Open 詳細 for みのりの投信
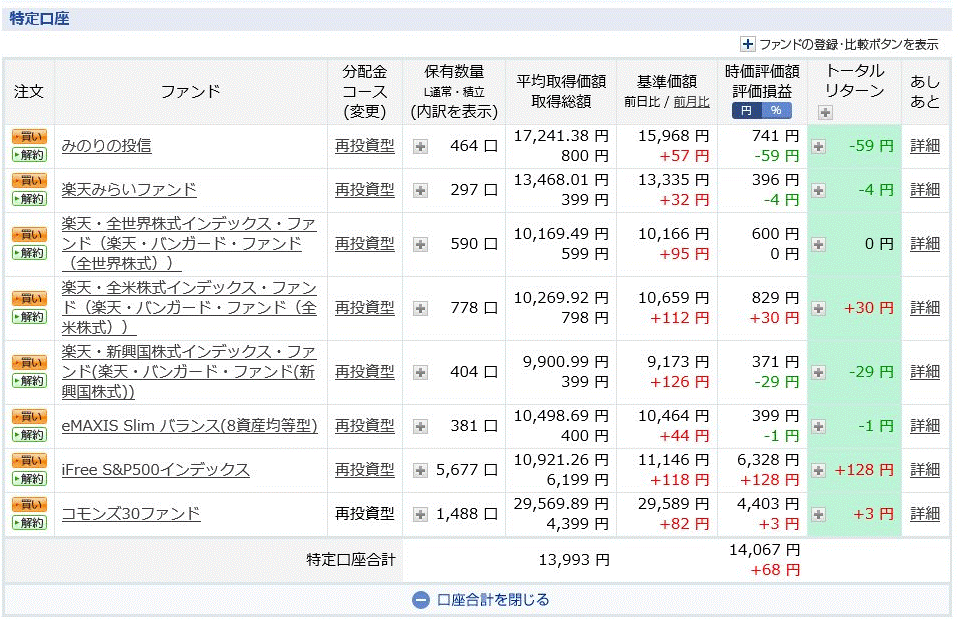 (x=924, y=146)
